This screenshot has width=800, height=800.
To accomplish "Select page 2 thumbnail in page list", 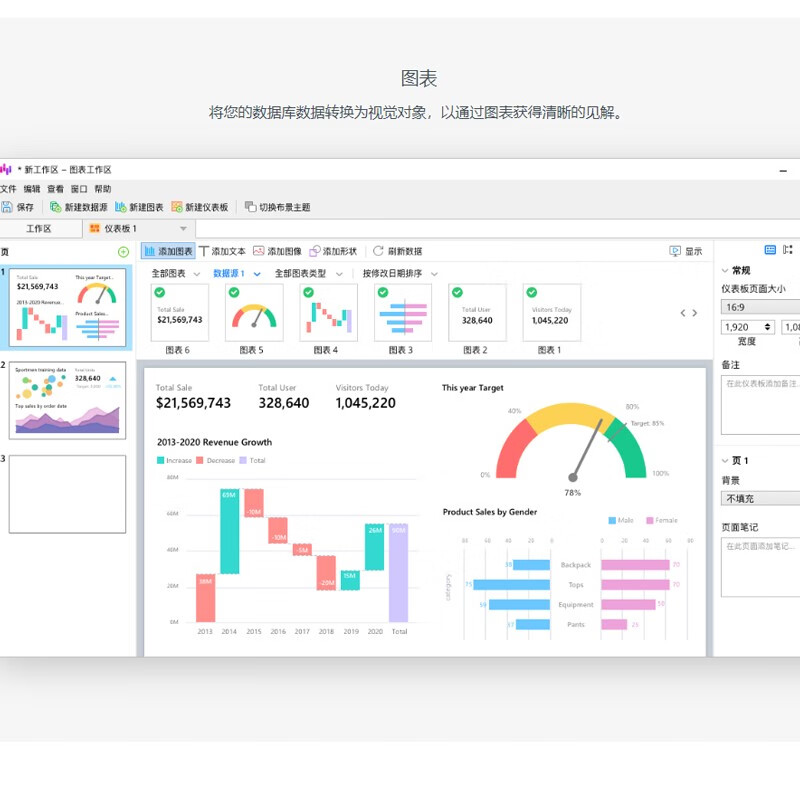I will click(x=68, y=400).
